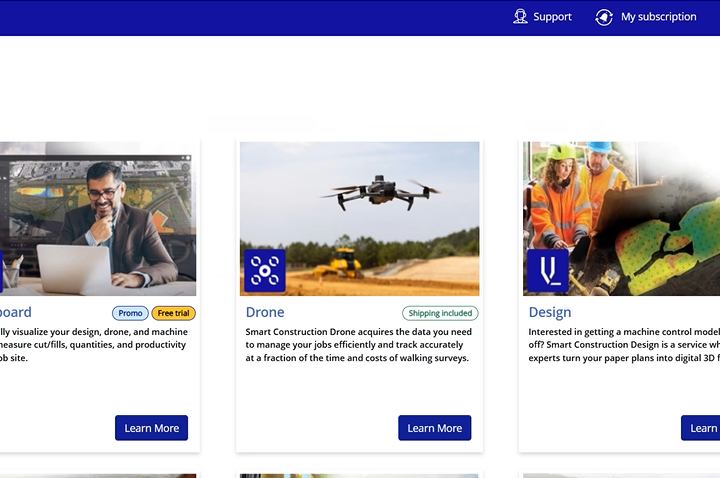This screenshot has width=720, height=478.
Task: Click the My subscription circular icon
Action: (604, 17)
